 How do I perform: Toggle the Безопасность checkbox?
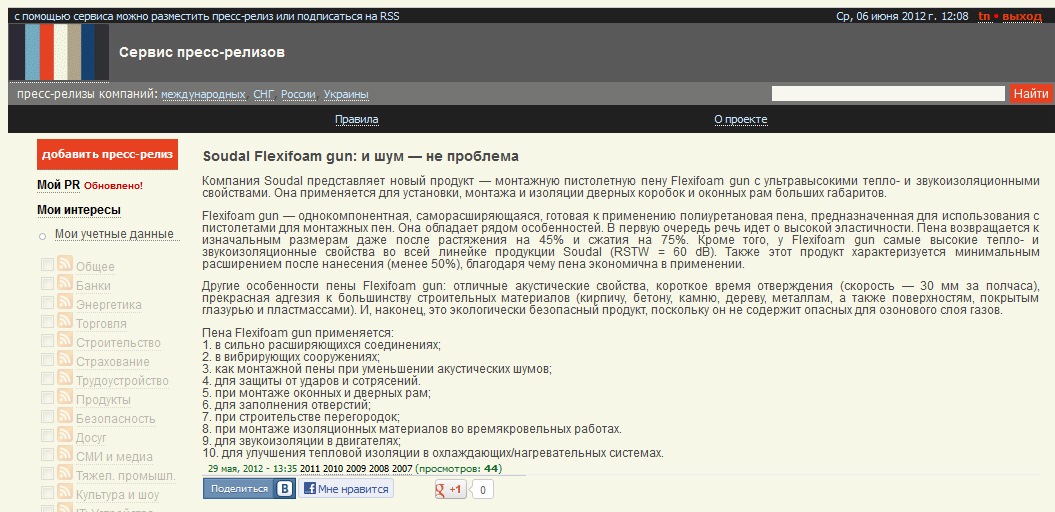click(47, 416)
